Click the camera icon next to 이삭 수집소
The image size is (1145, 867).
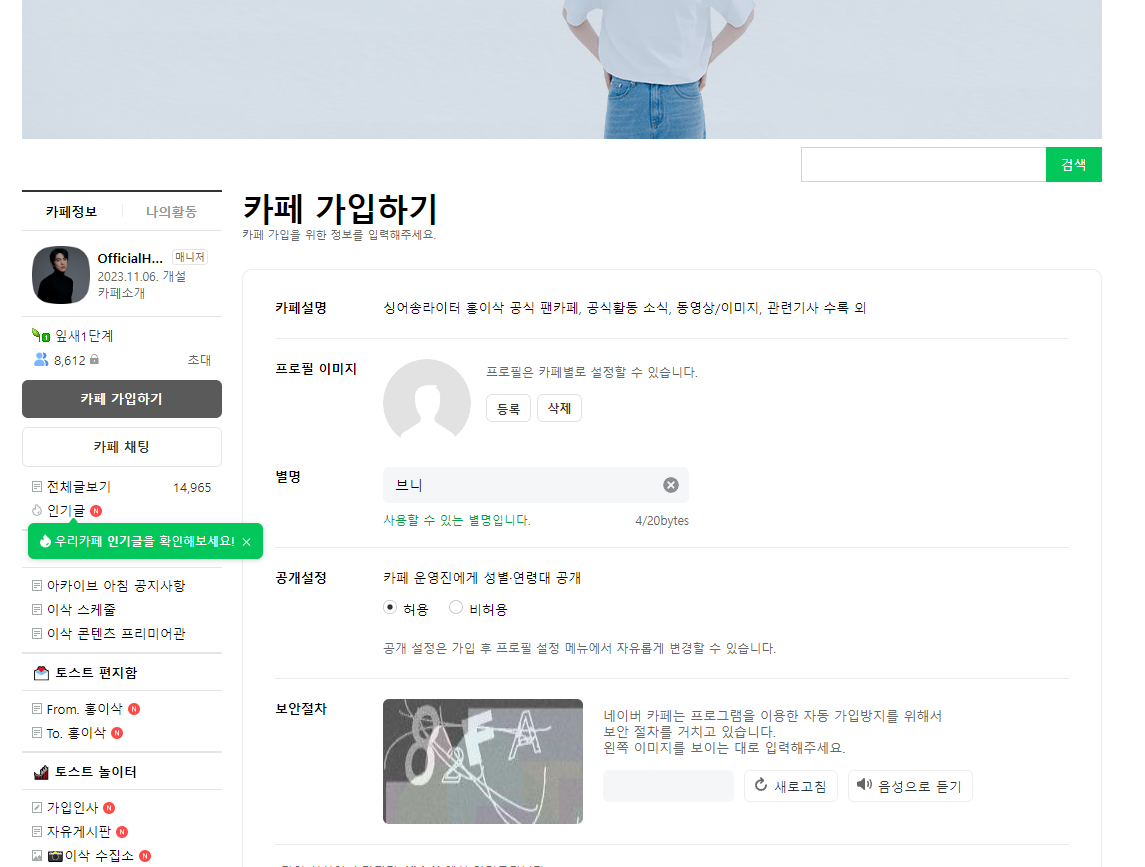[x=53, y=853]
